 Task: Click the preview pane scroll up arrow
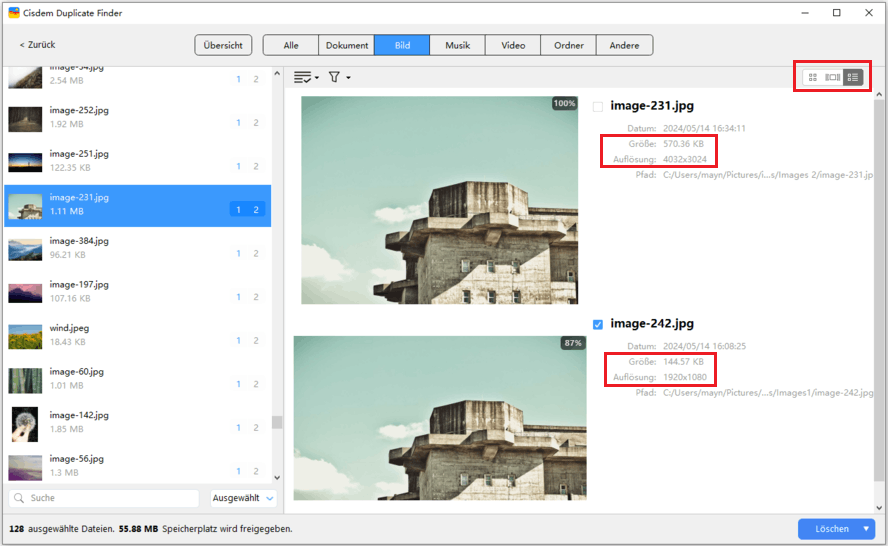click(x=879, y=94)
